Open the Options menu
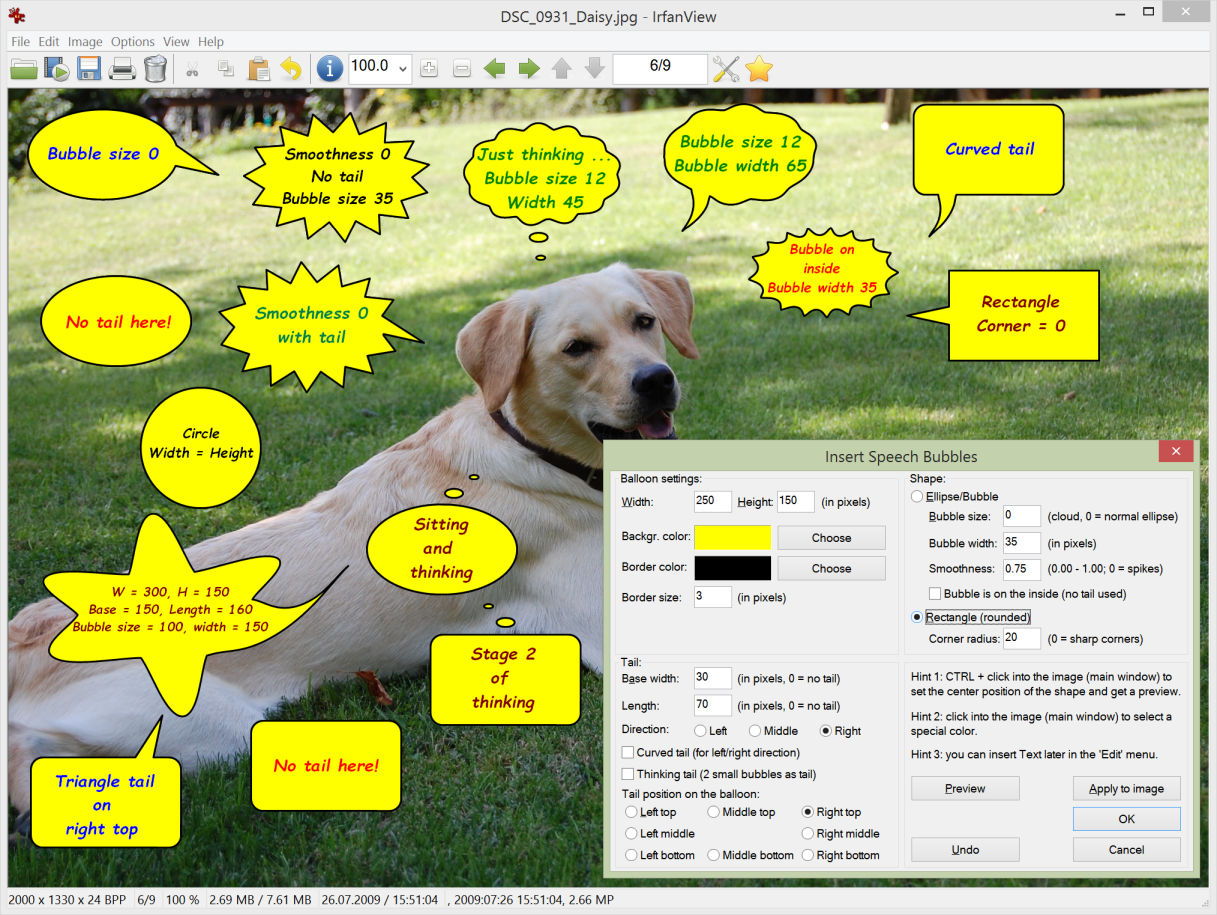 tap(132, 42)
